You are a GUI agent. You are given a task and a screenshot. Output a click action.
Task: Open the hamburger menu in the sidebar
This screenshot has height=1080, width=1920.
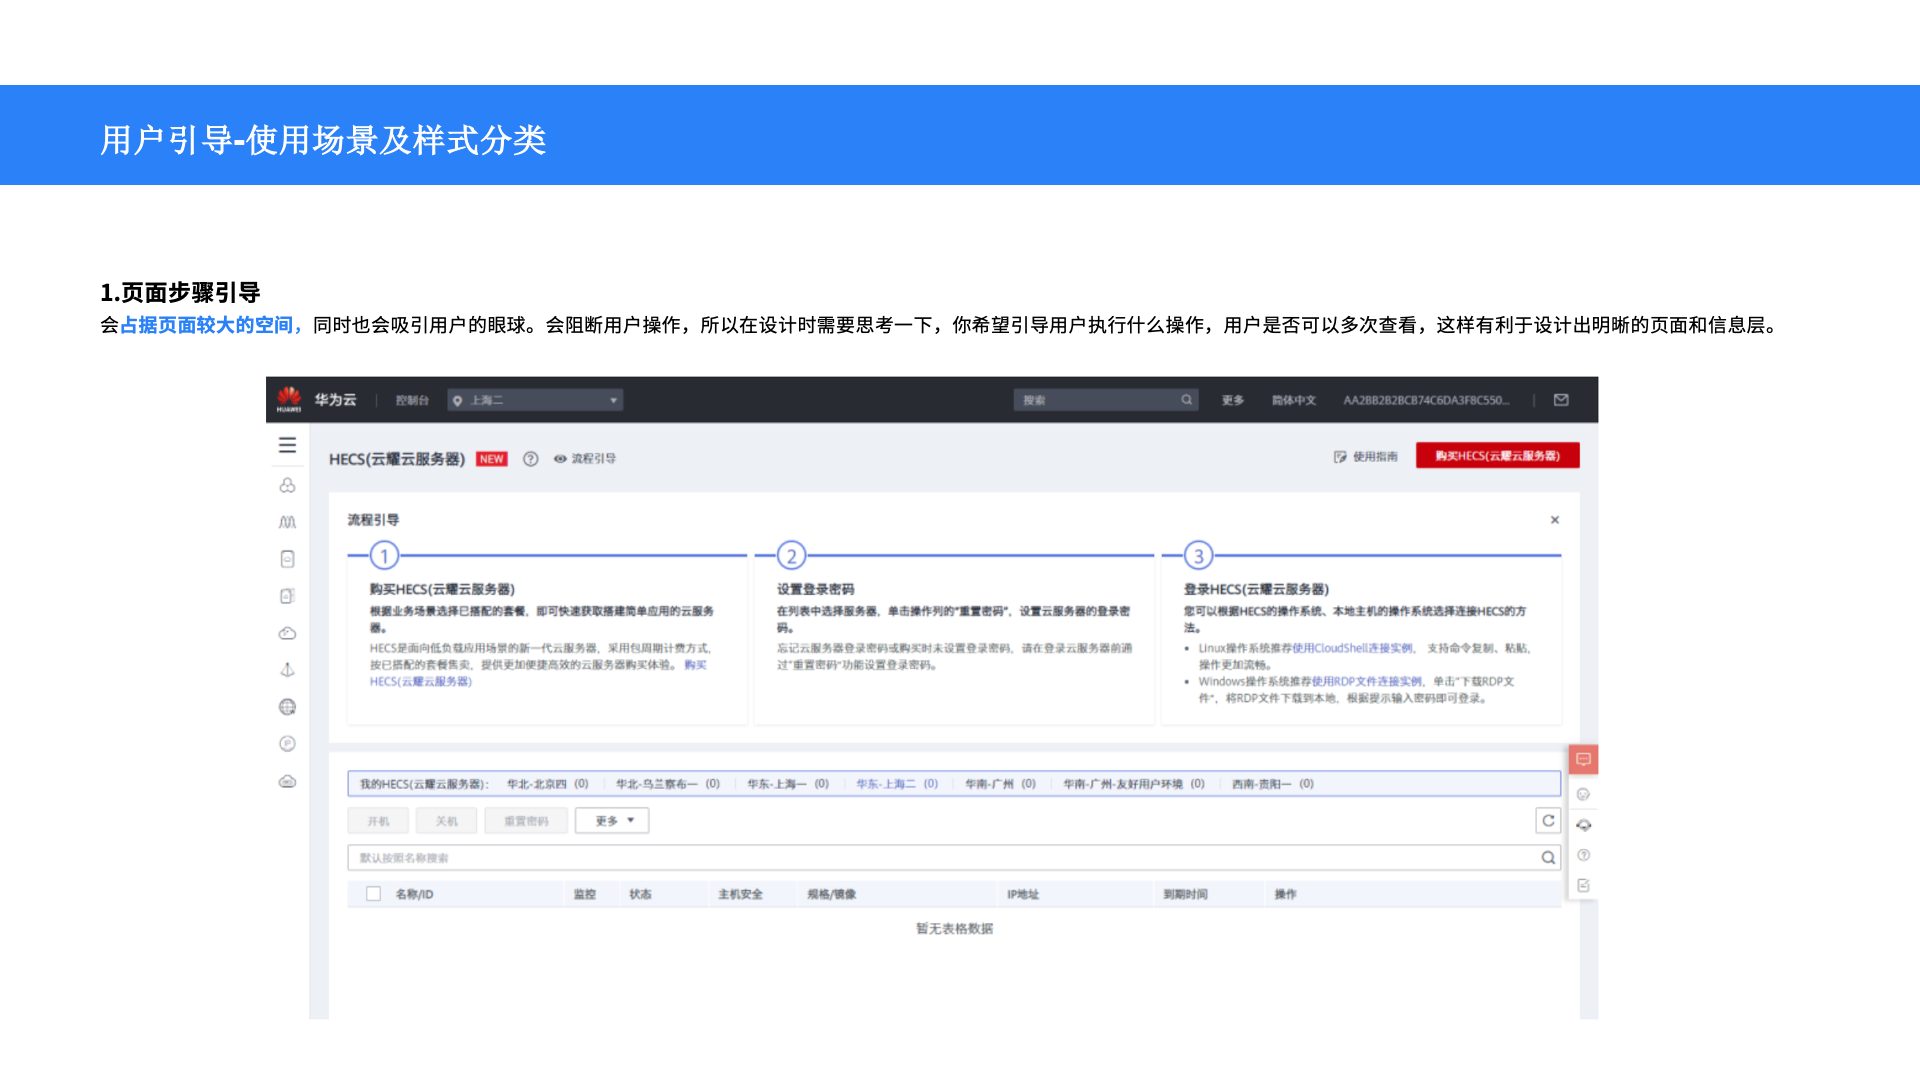[x=287, y=445]
